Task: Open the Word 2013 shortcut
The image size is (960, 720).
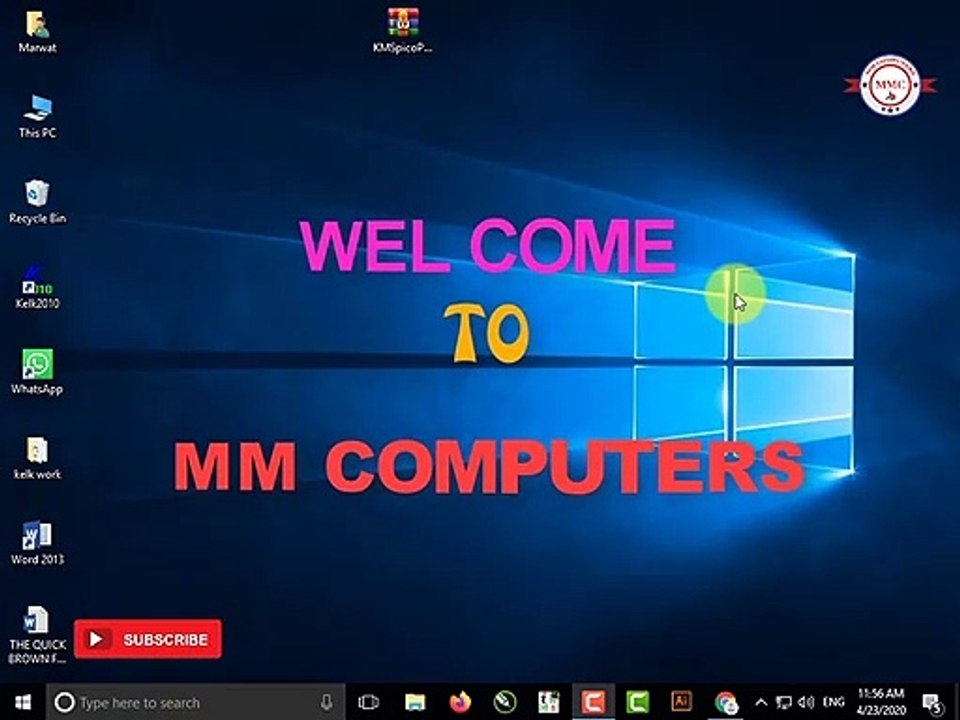Action: click(37, 543)
